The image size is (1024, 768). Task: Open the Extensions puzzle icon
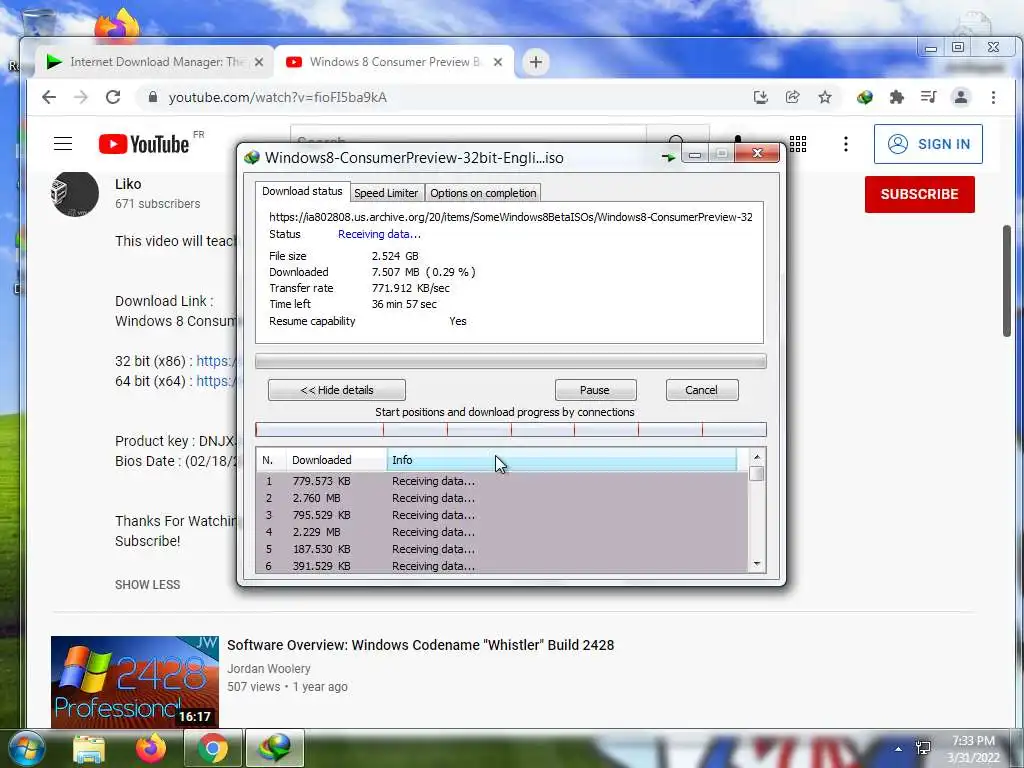tap(897, 97)
